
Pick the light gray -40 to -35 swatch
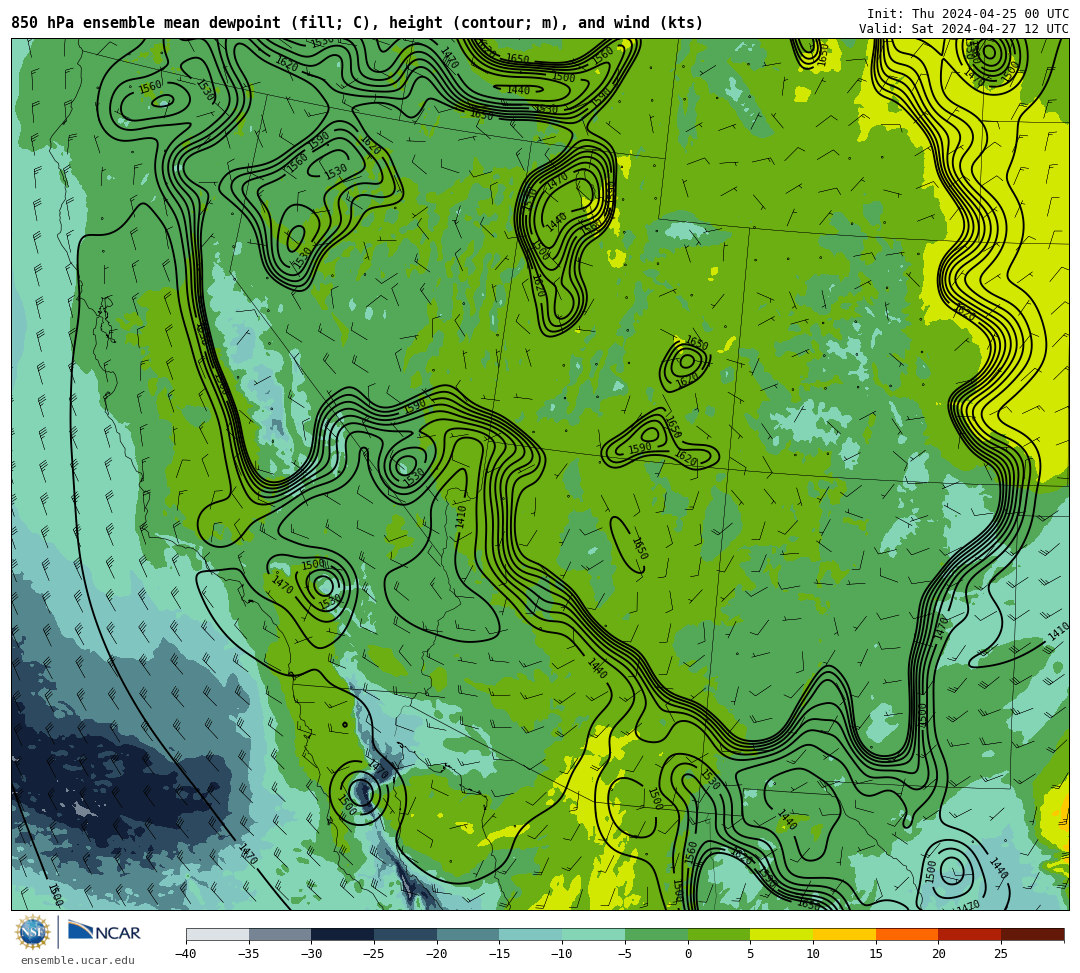218,934
